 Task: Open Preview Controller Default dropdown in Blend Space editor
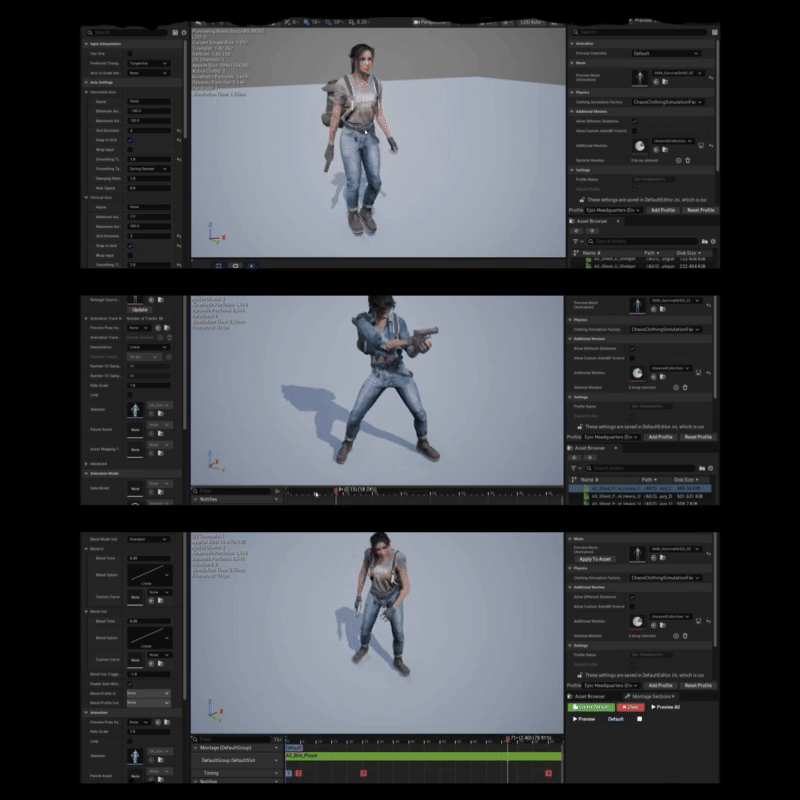(665, 53)
